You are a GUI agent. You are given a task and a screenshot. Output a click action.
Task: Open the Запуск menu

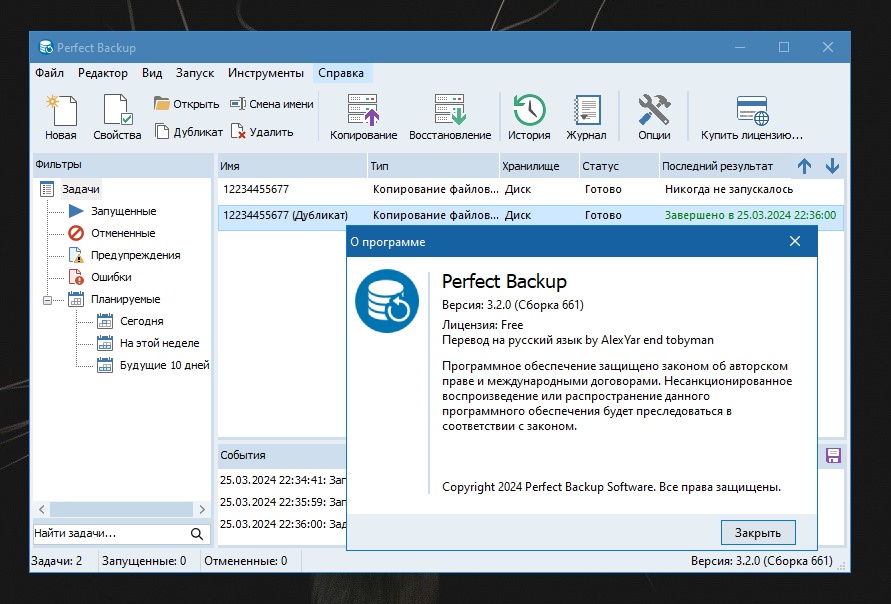(x=195, y=73)
